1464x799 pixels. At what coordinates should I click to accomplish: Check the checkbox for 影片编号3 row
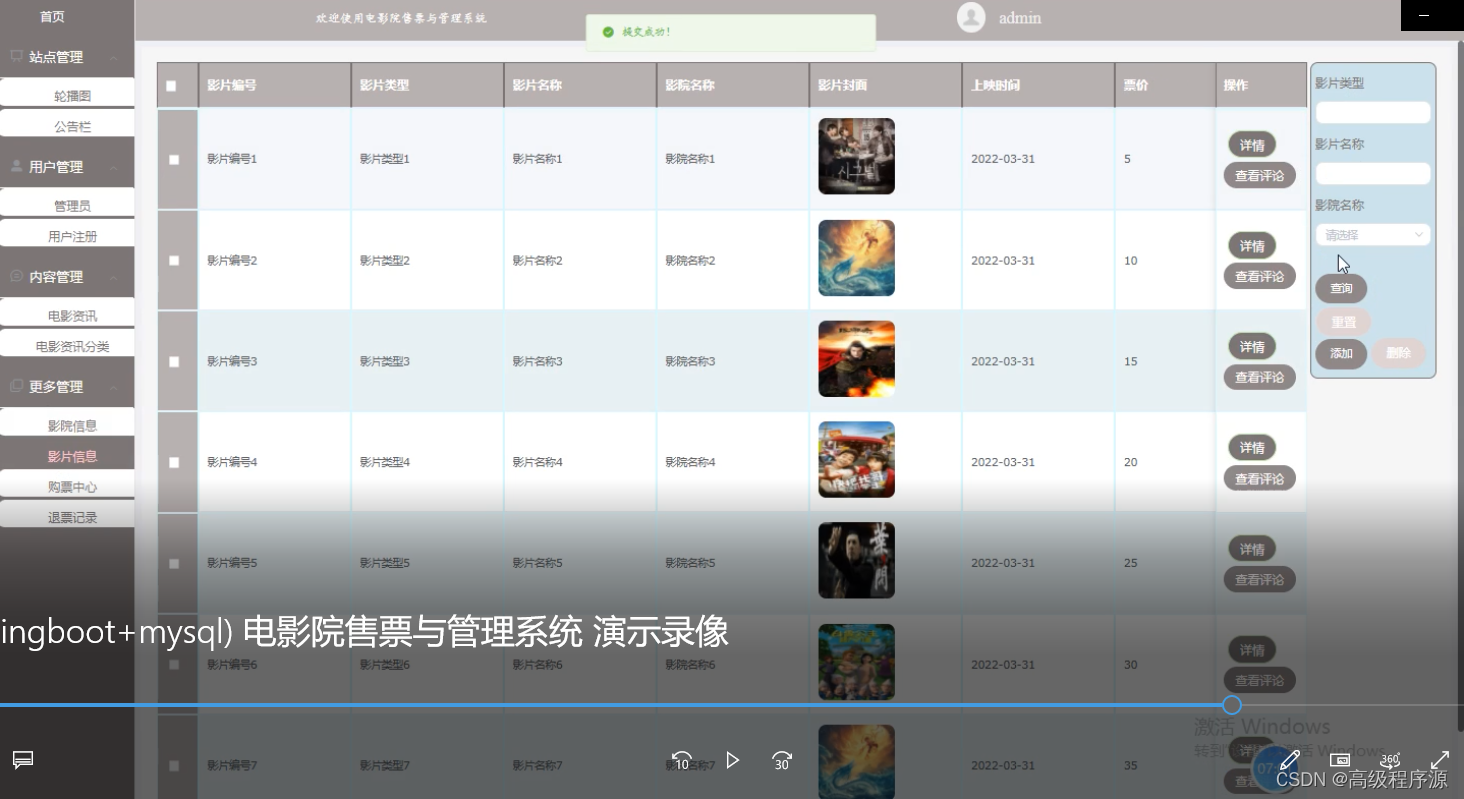click(174, 361)
